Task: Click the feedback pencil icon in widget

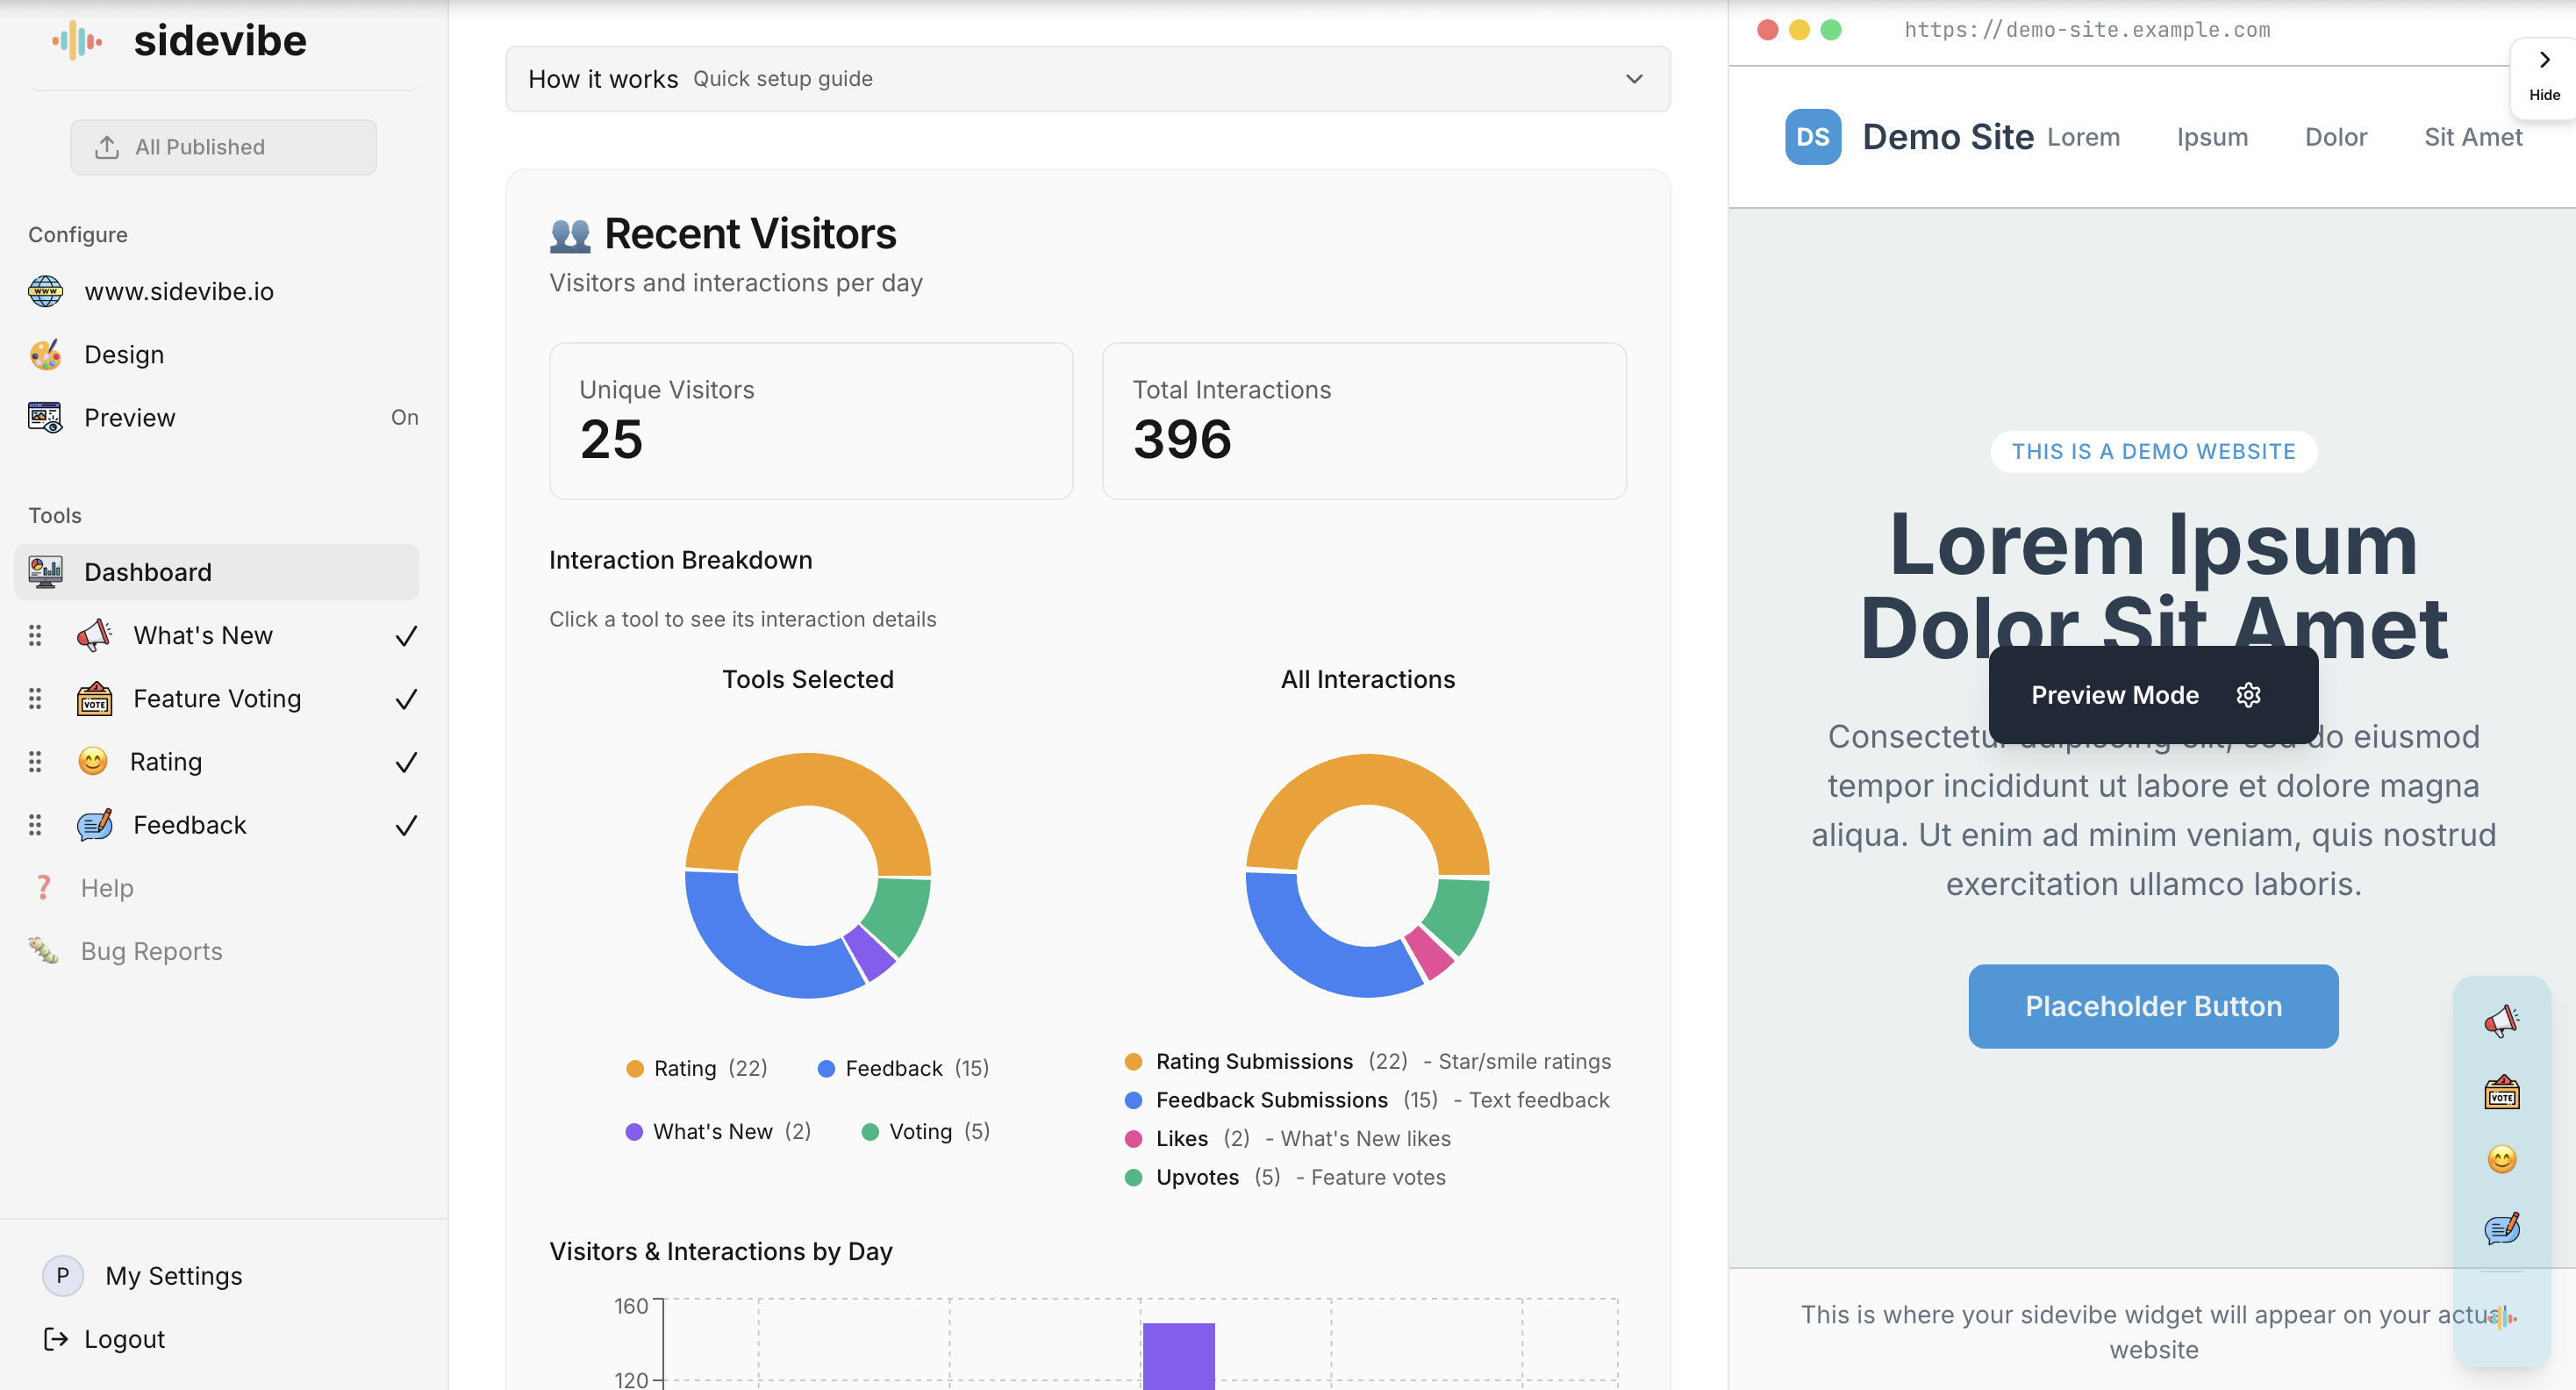Action: pyautogui.click(x=2501, y=1228)
